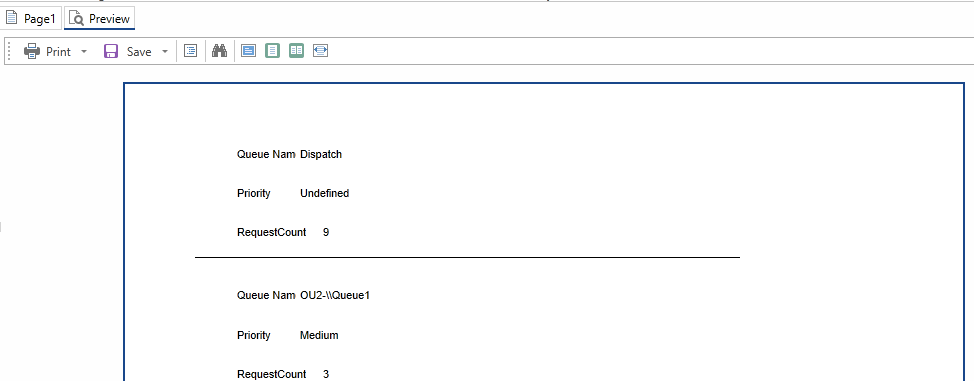Click the Undefined priority value
Viewport: 974px width, 381px height.
pyautogui.click(x=324, y=193)
